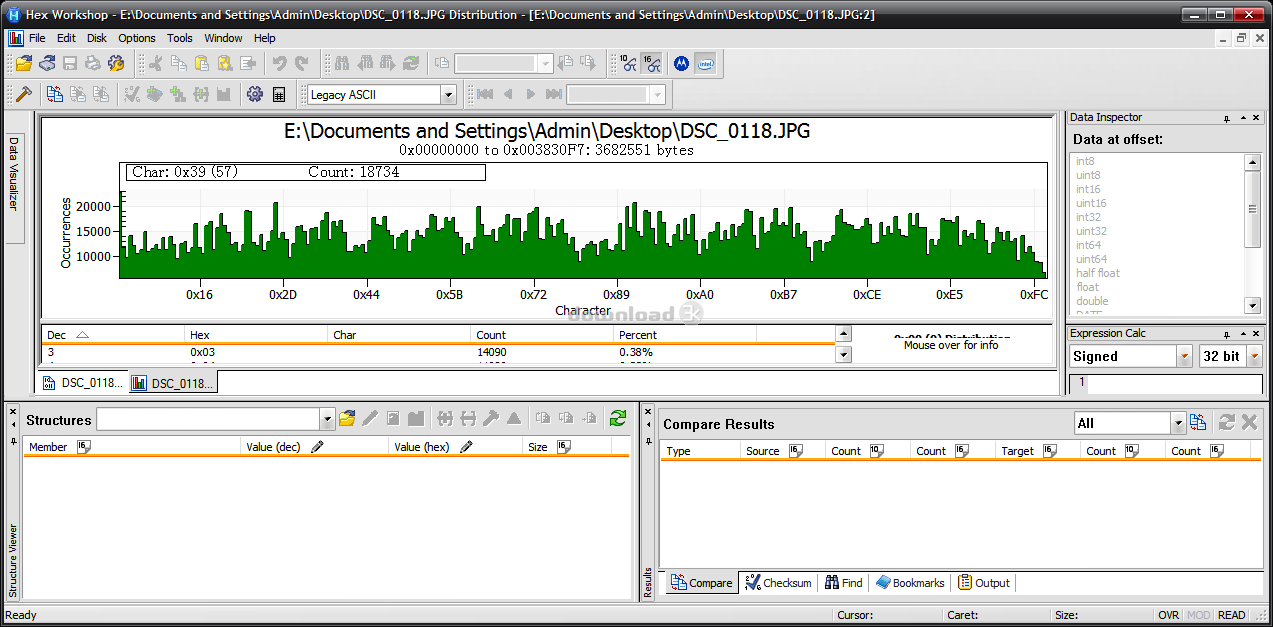Image resolution: width=1273 pixels, height=627 pixels.
Task: Toggle hex display on Member column
Action: pos(84,447)
